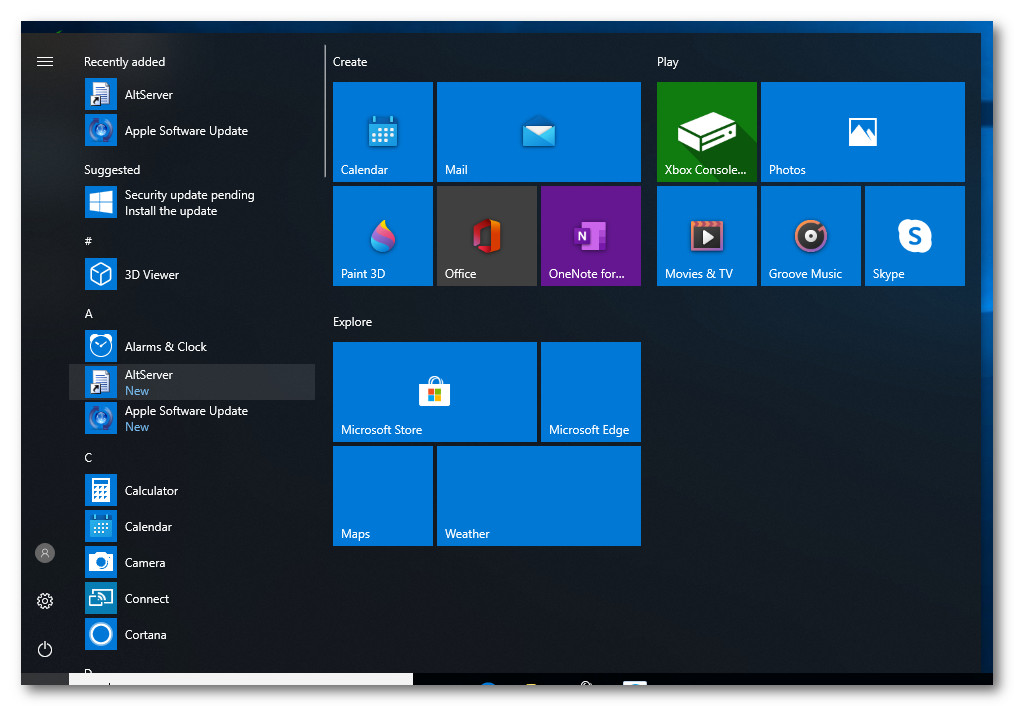Open the Microsoft Store tile
Image resolution: width=1014 pixels, height=706 pixels.
(434, 392)
